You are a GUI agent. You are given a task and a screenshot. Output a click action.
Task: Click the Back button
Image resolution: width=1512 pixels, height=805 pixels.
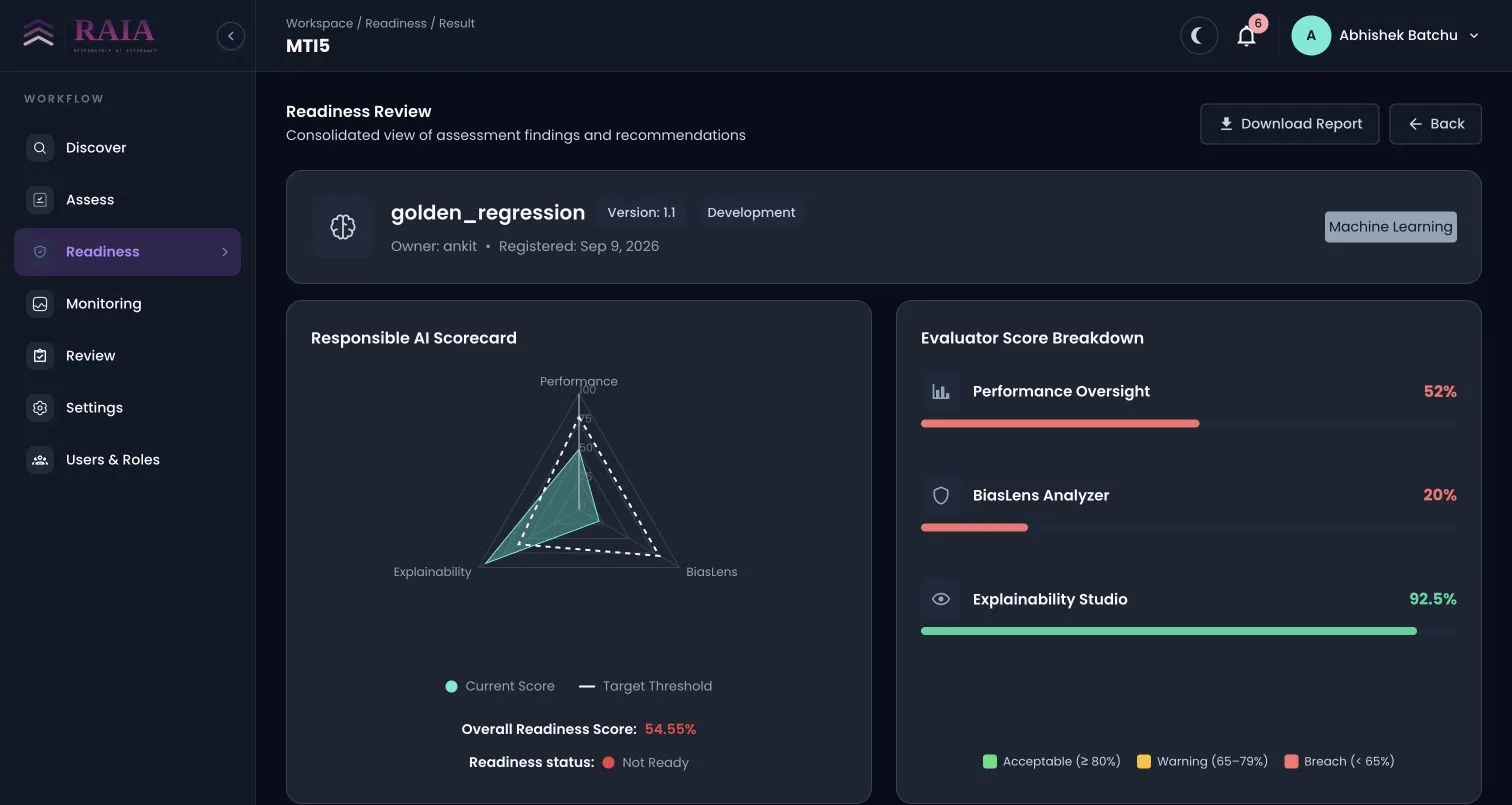pyautogui.click(x=1436, y=124)
